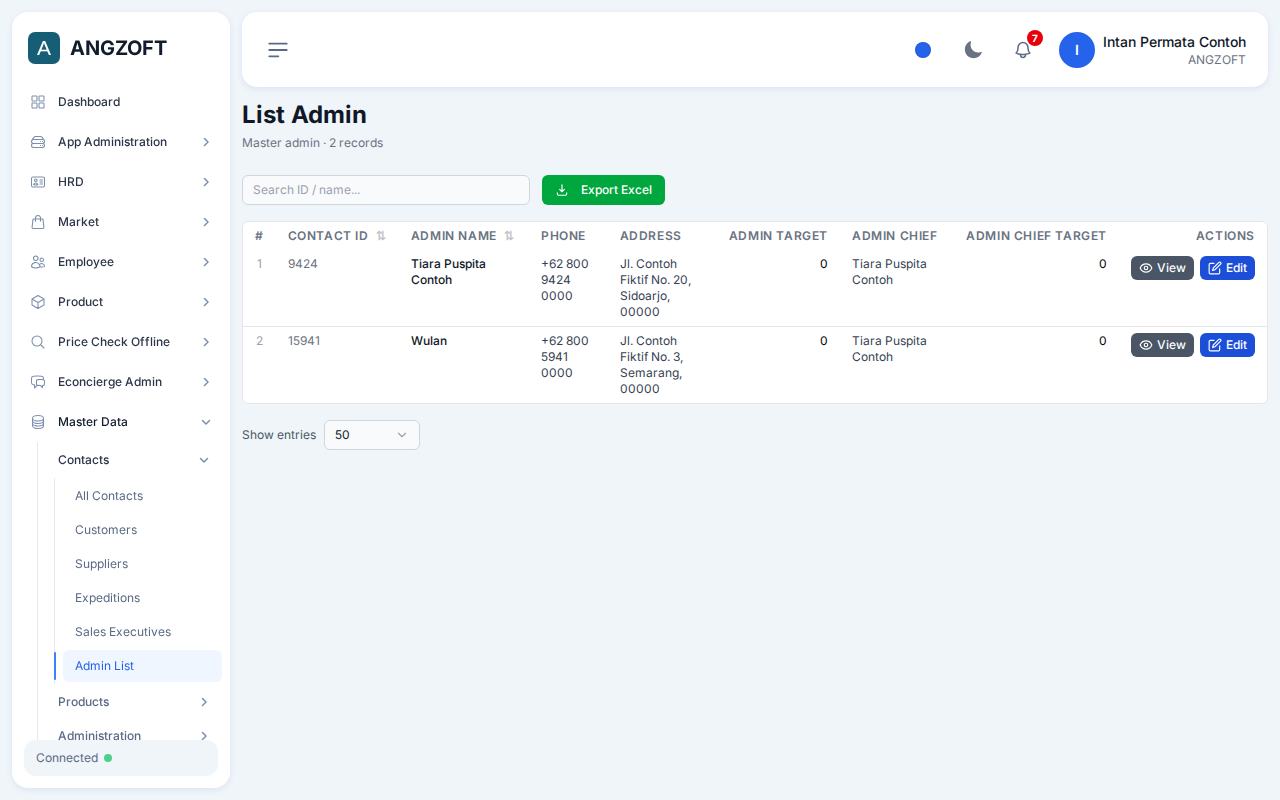Open notifications bell icon
The image size is (1280, 800).
[1023, 50]
